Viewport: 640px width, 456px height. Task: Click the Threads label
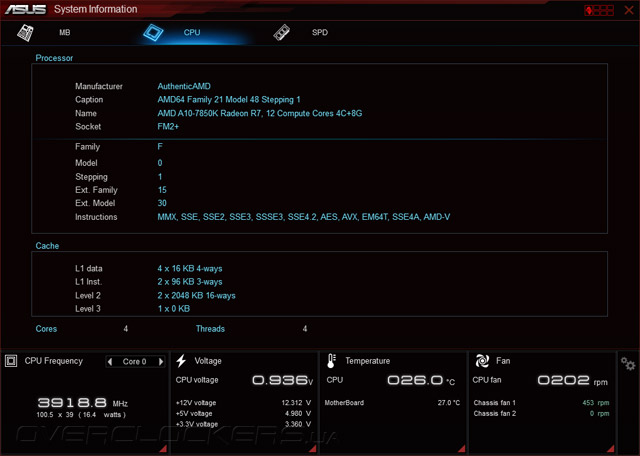[210, 329]
